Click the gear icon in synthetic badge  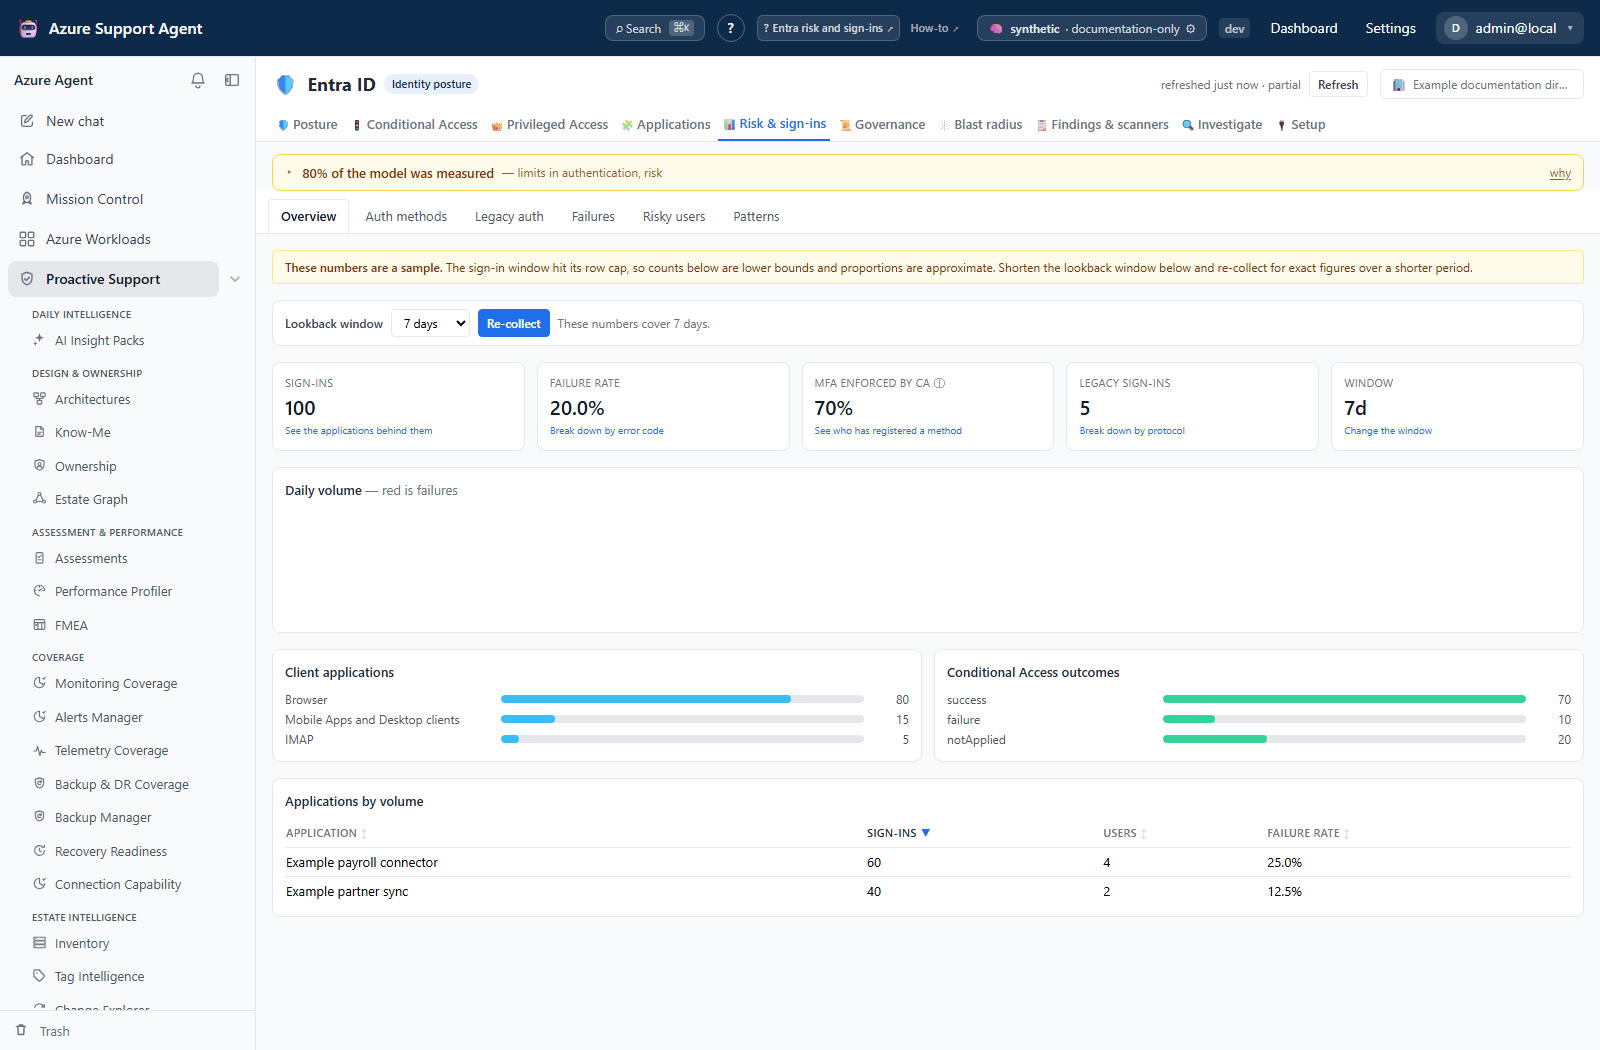(x=1191, y=29)
